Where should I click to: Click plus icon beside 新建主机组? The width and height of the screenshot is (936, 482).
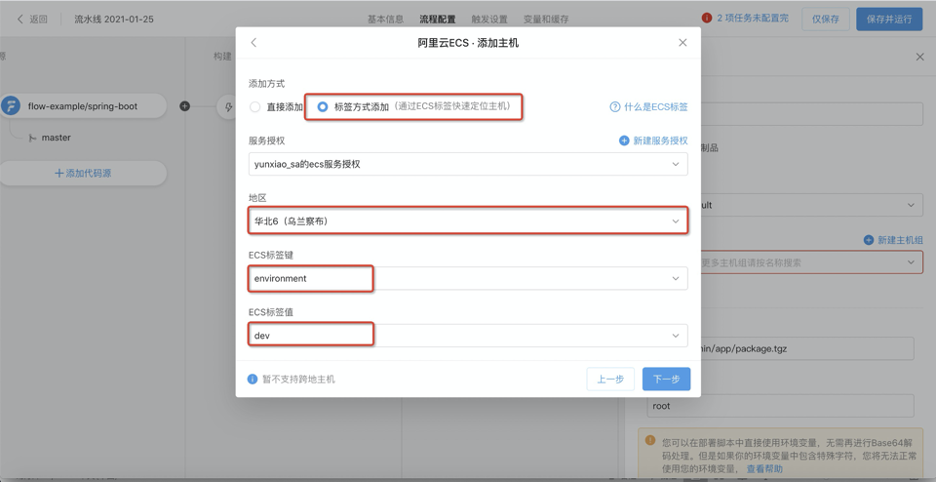pyautogui.click(x=869, y=240)
